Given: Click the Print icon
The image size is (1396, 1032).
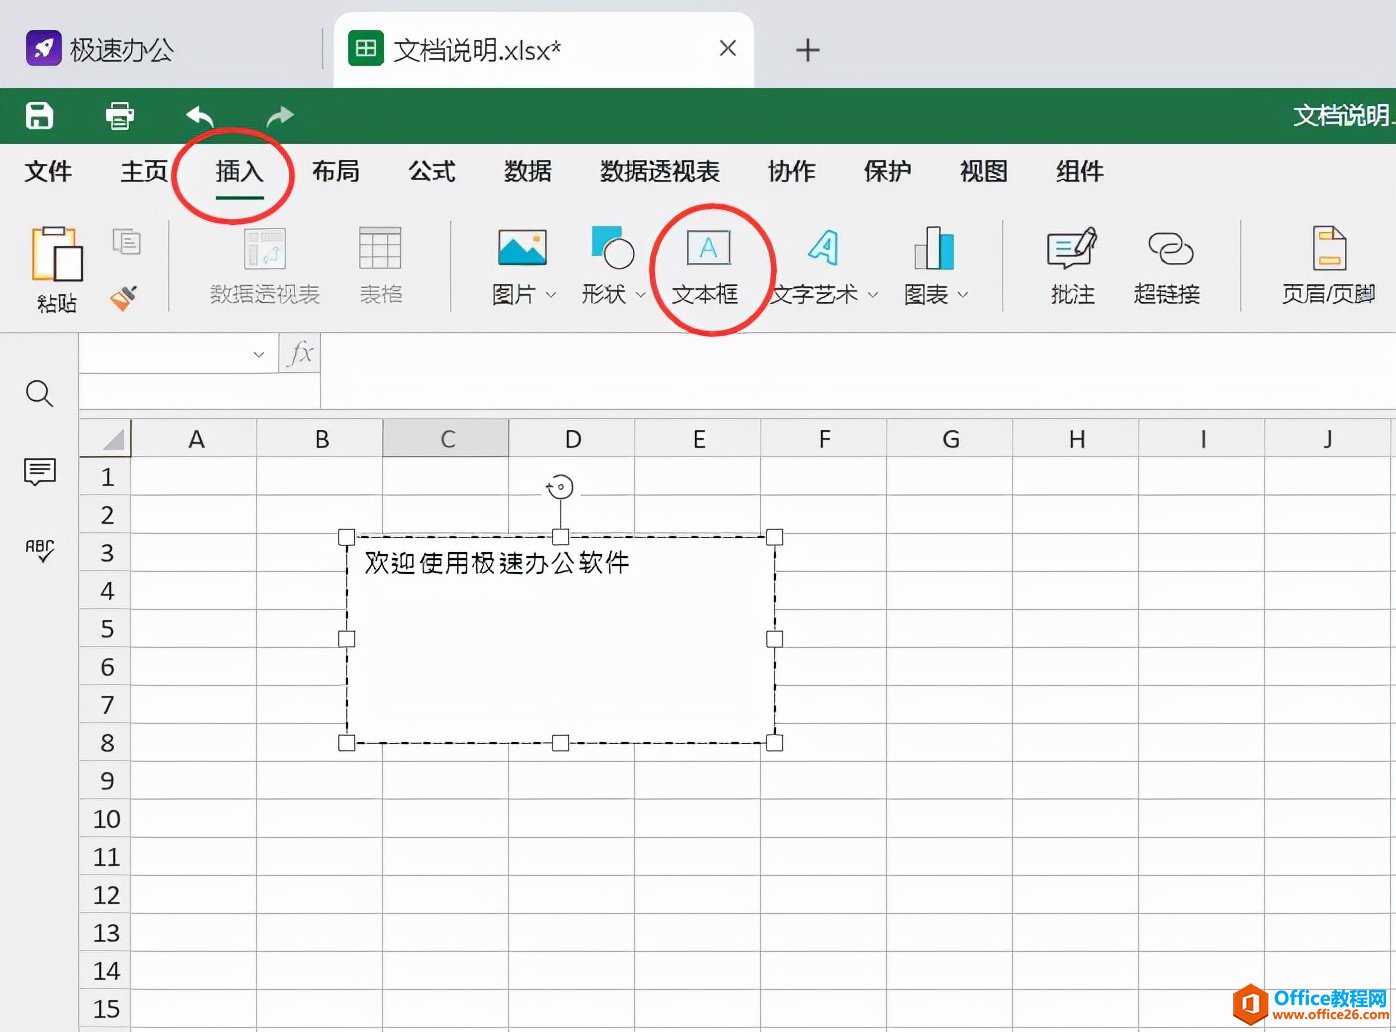Looking at the screenshot, I should (x=120, y=116).
